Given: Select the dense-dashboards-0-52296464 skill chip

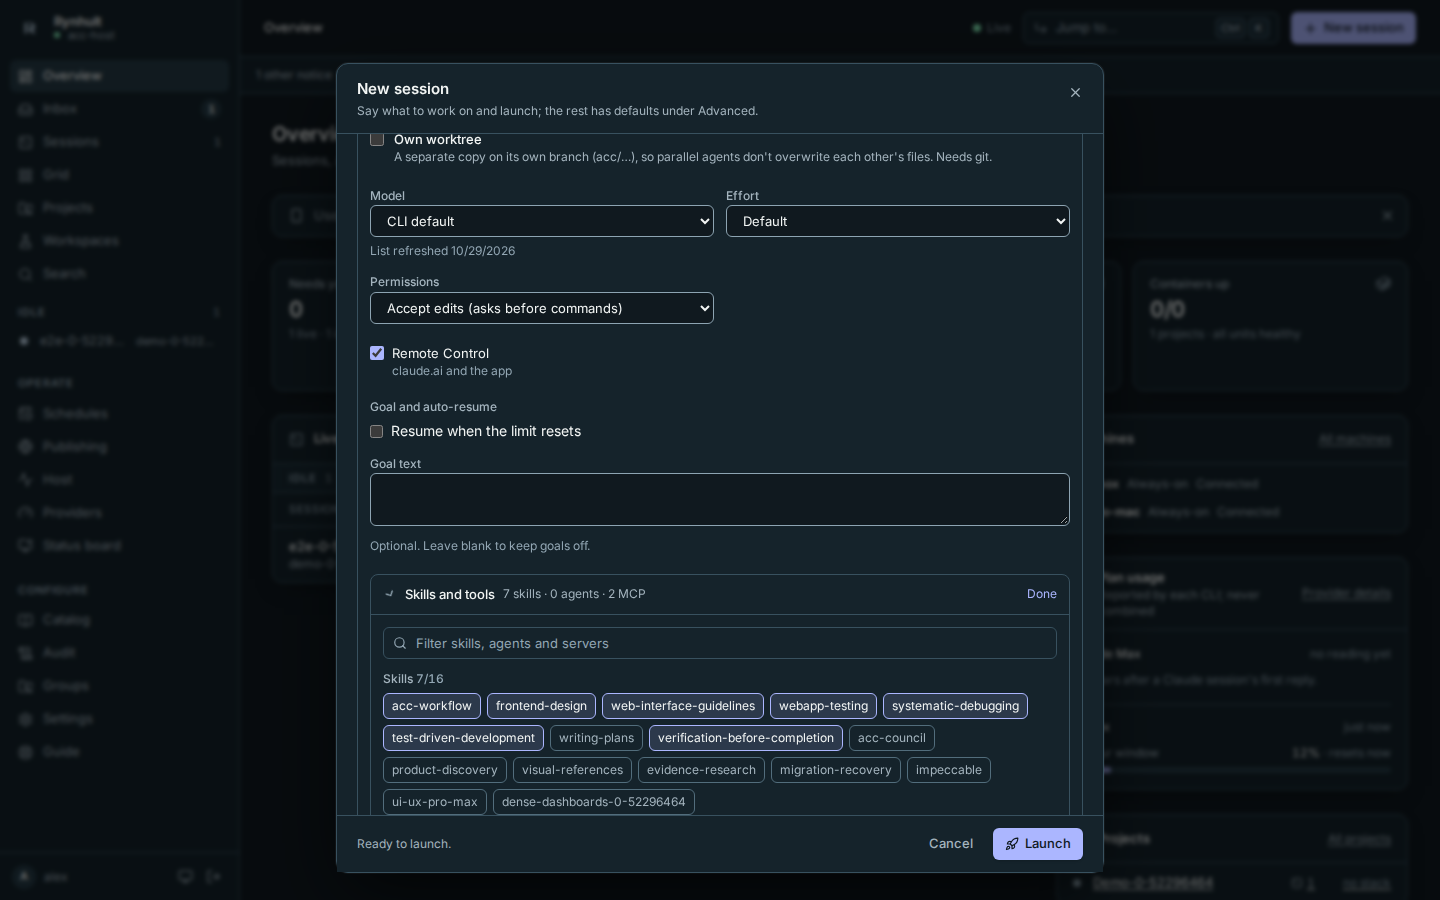Looking at the screenshot, I should pyautogui.click(x=594, y=802).
